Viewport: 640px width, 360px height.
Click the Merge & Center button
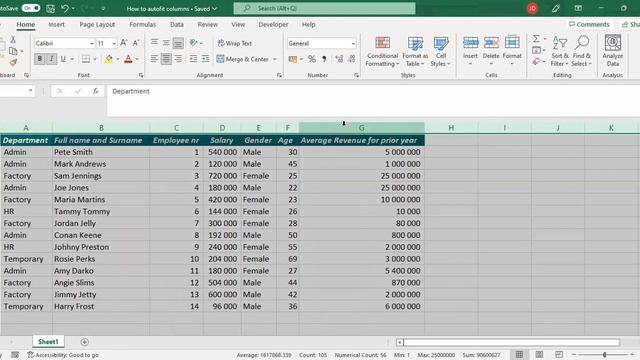pos(242,59)
